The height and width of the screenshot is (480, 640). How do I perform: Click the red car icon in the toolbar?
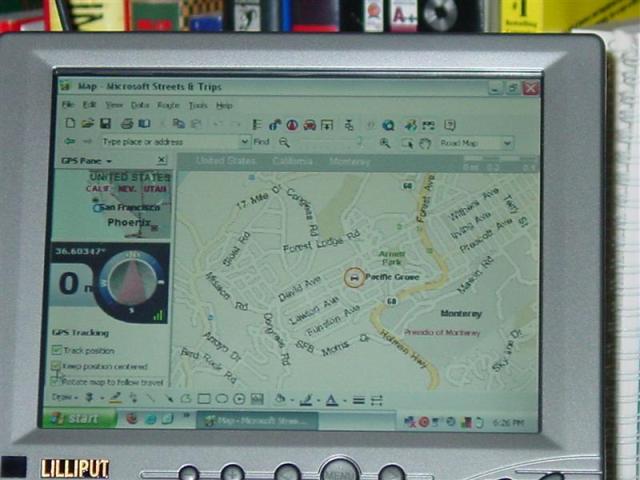tap(310, 125)
